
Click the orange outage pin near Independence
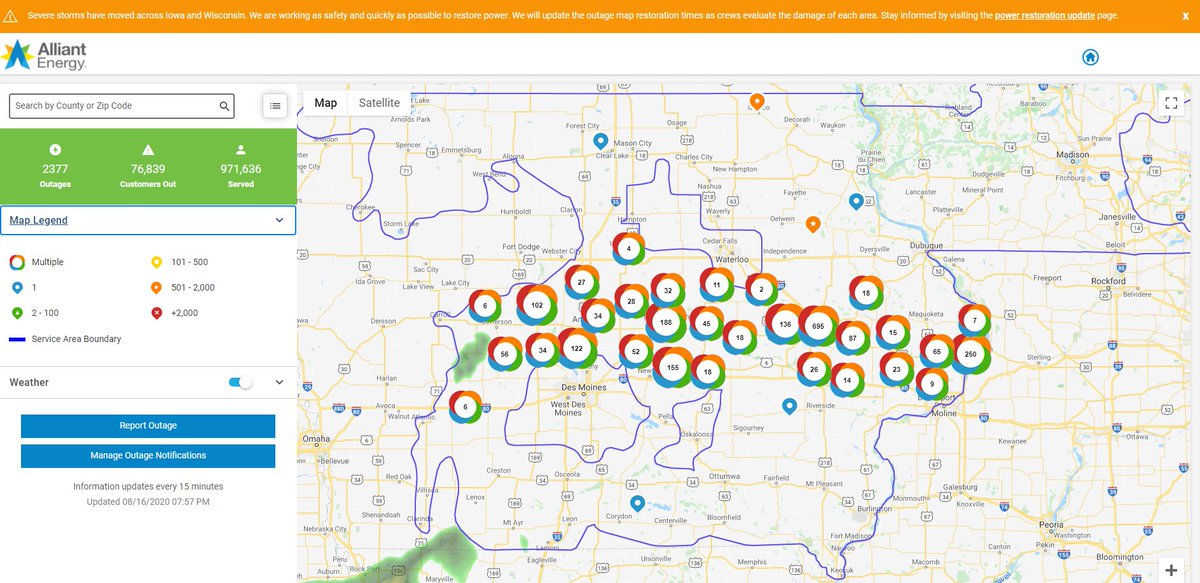[x=813, y=224]
